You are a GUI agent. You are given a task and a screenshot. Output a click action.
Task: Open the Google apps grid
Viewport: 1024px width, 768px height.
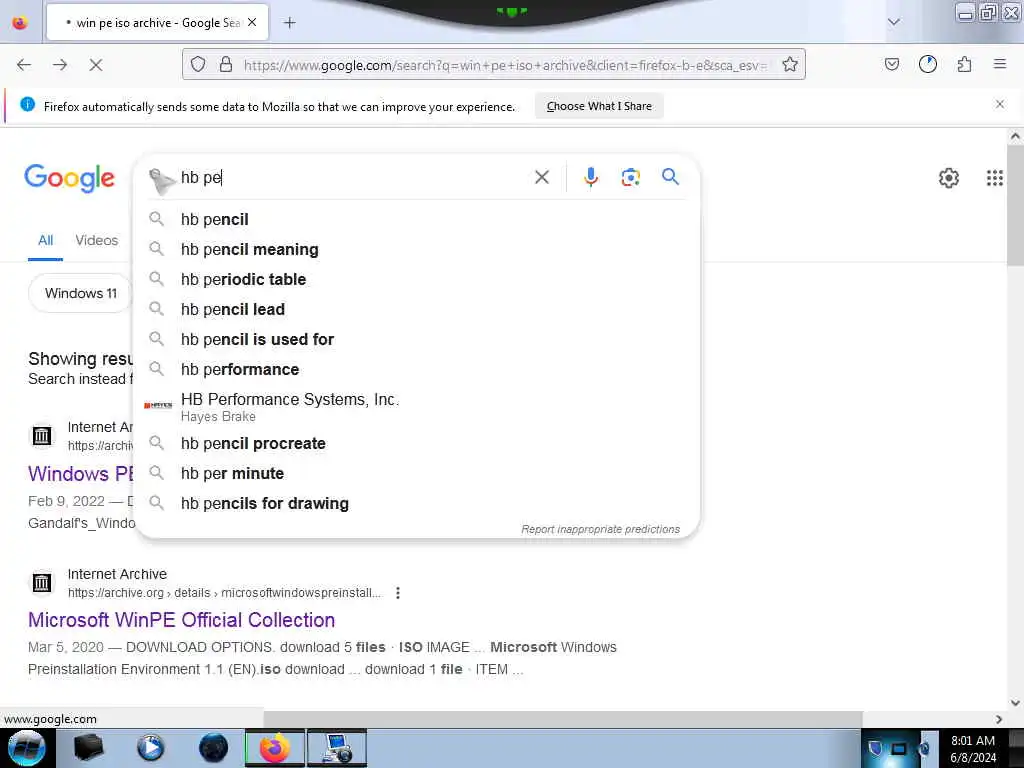(x=994, y=178)
